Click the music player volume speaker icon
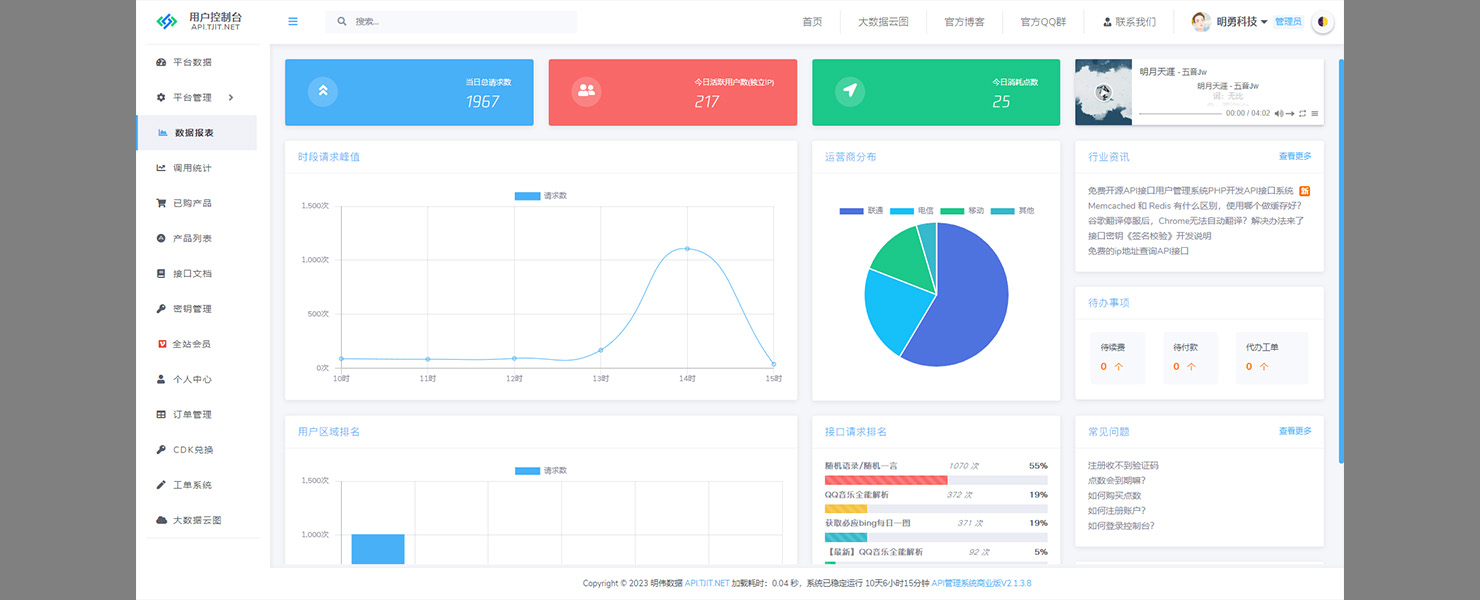 pos(1278,114)
